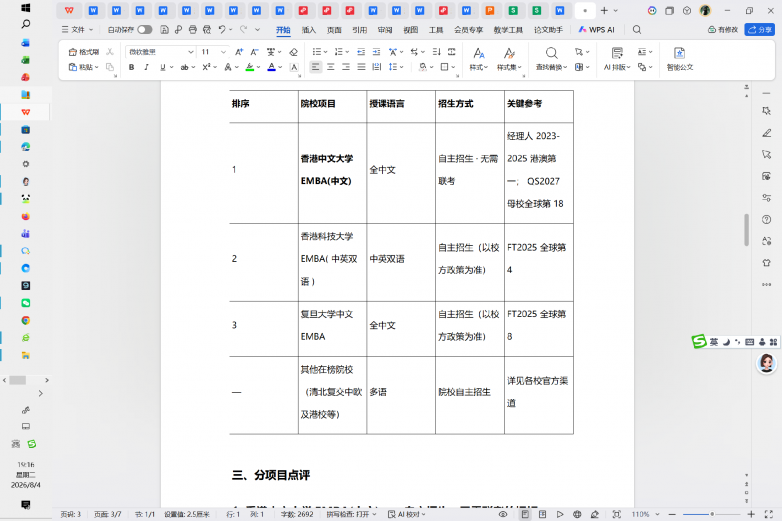Click the zoom slider handle
Viewport: 782px width, 521px height.
pos(712,514)
